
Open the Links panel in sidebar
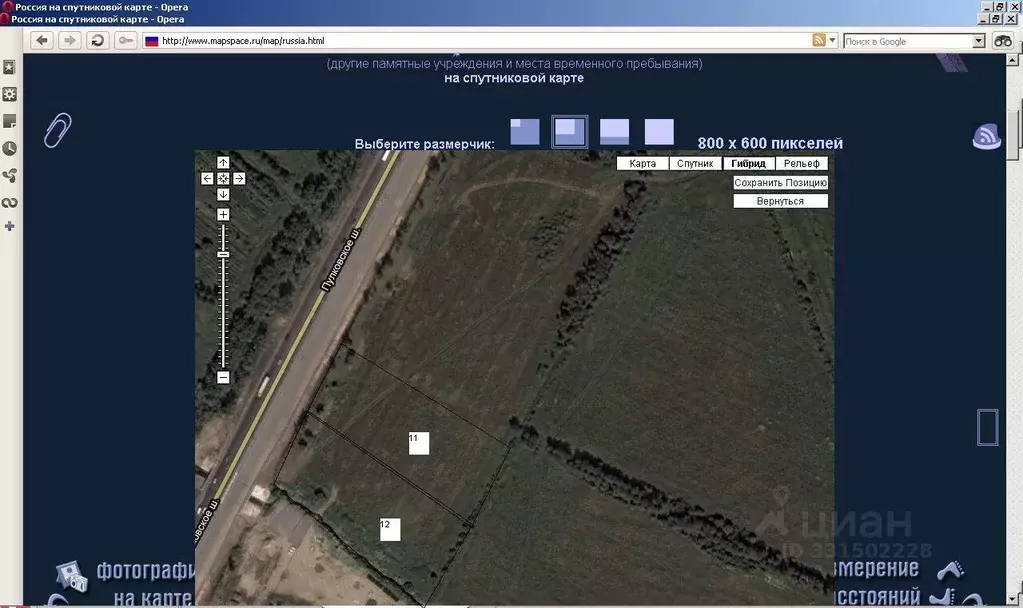(x=9, y=202)
